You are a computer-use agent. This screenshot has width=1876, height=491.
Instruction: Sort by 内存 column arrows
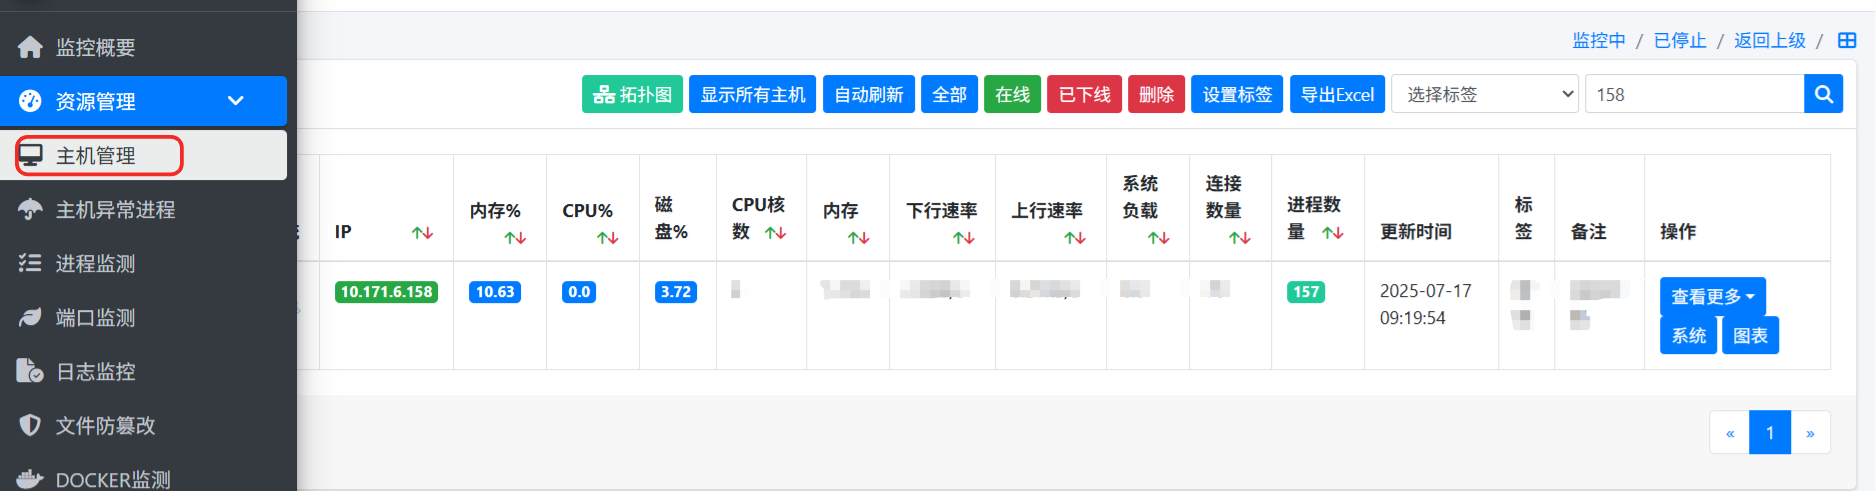(x=858, y=238)
